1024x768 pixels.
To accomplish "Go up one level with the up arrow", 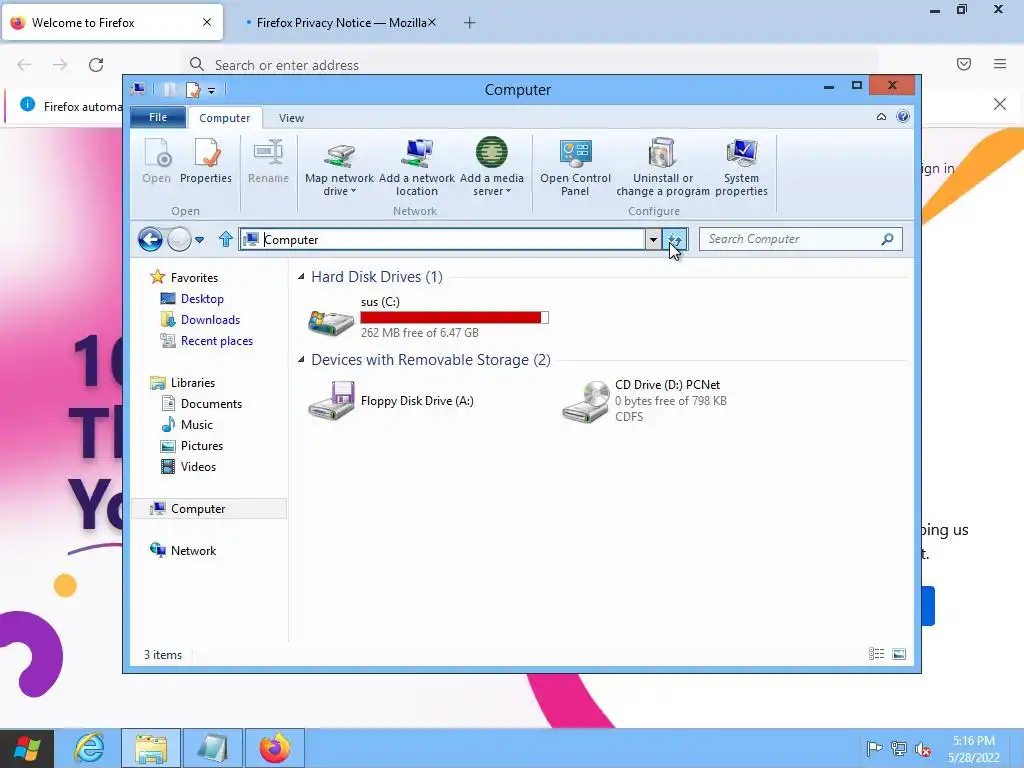I will (225, 240).
